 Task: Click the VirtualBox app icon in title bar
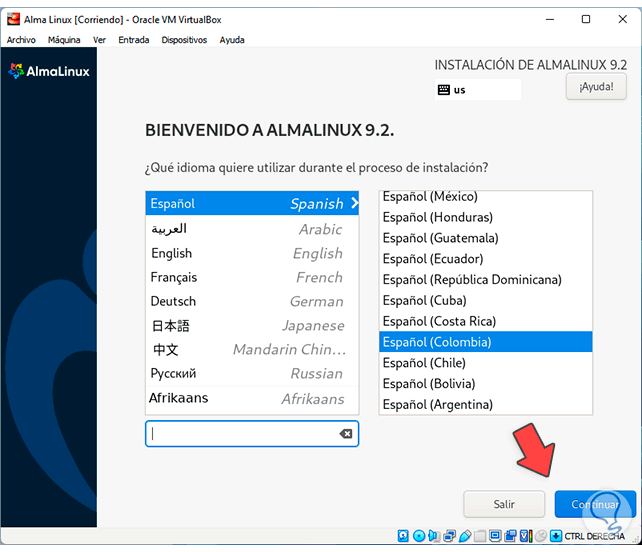pos(13,19)
